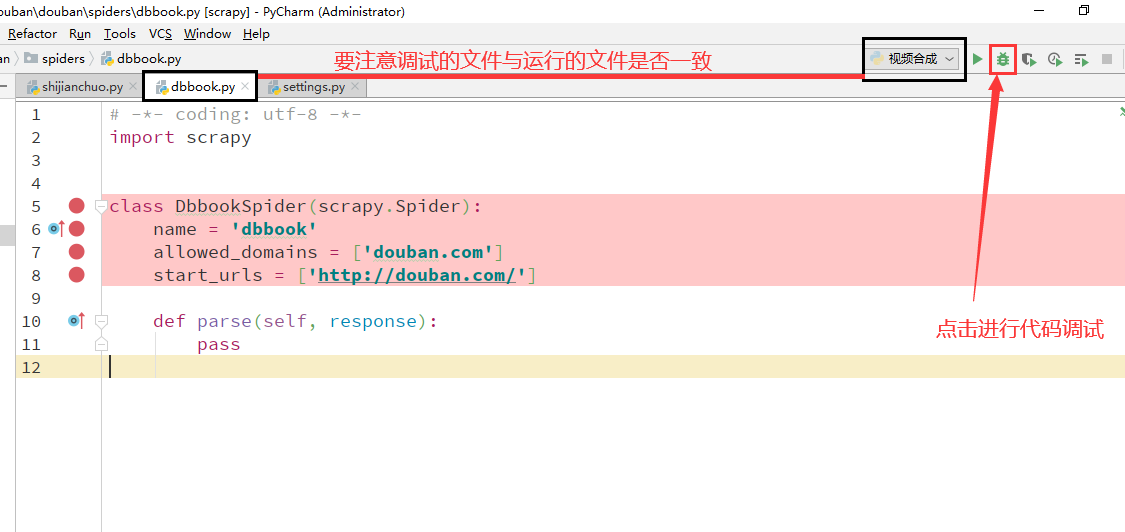Click the pass statement on line 11
1125x532 pixels.
point(219,345)
